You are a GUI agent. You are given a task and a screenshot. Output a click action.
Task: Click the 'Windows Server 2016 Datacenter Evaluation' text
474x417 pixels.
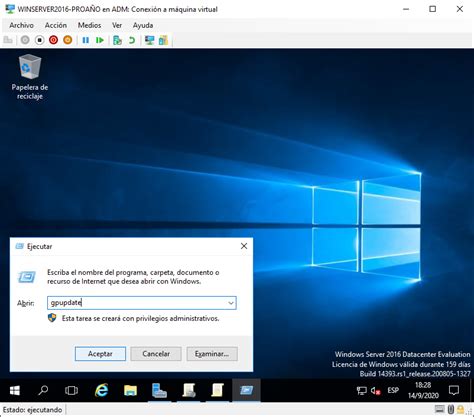pos(402,354)
